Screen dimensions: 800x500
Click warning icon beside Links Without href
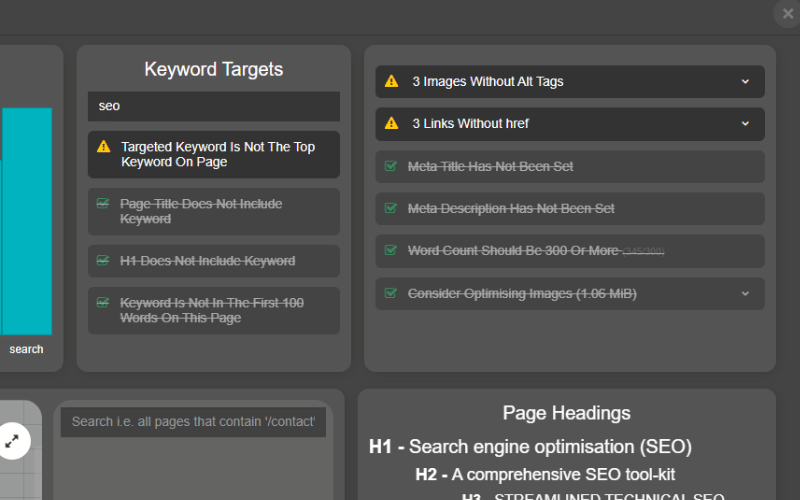pos(391,124)
